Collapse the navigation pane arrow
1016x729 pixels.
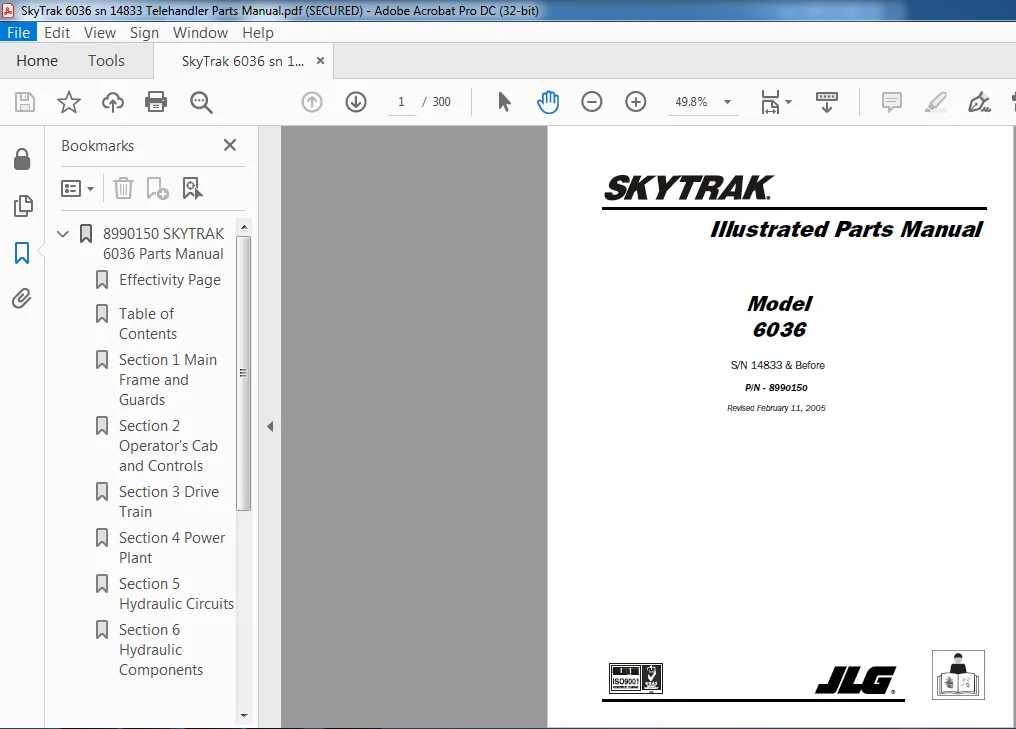pos(270,426)
